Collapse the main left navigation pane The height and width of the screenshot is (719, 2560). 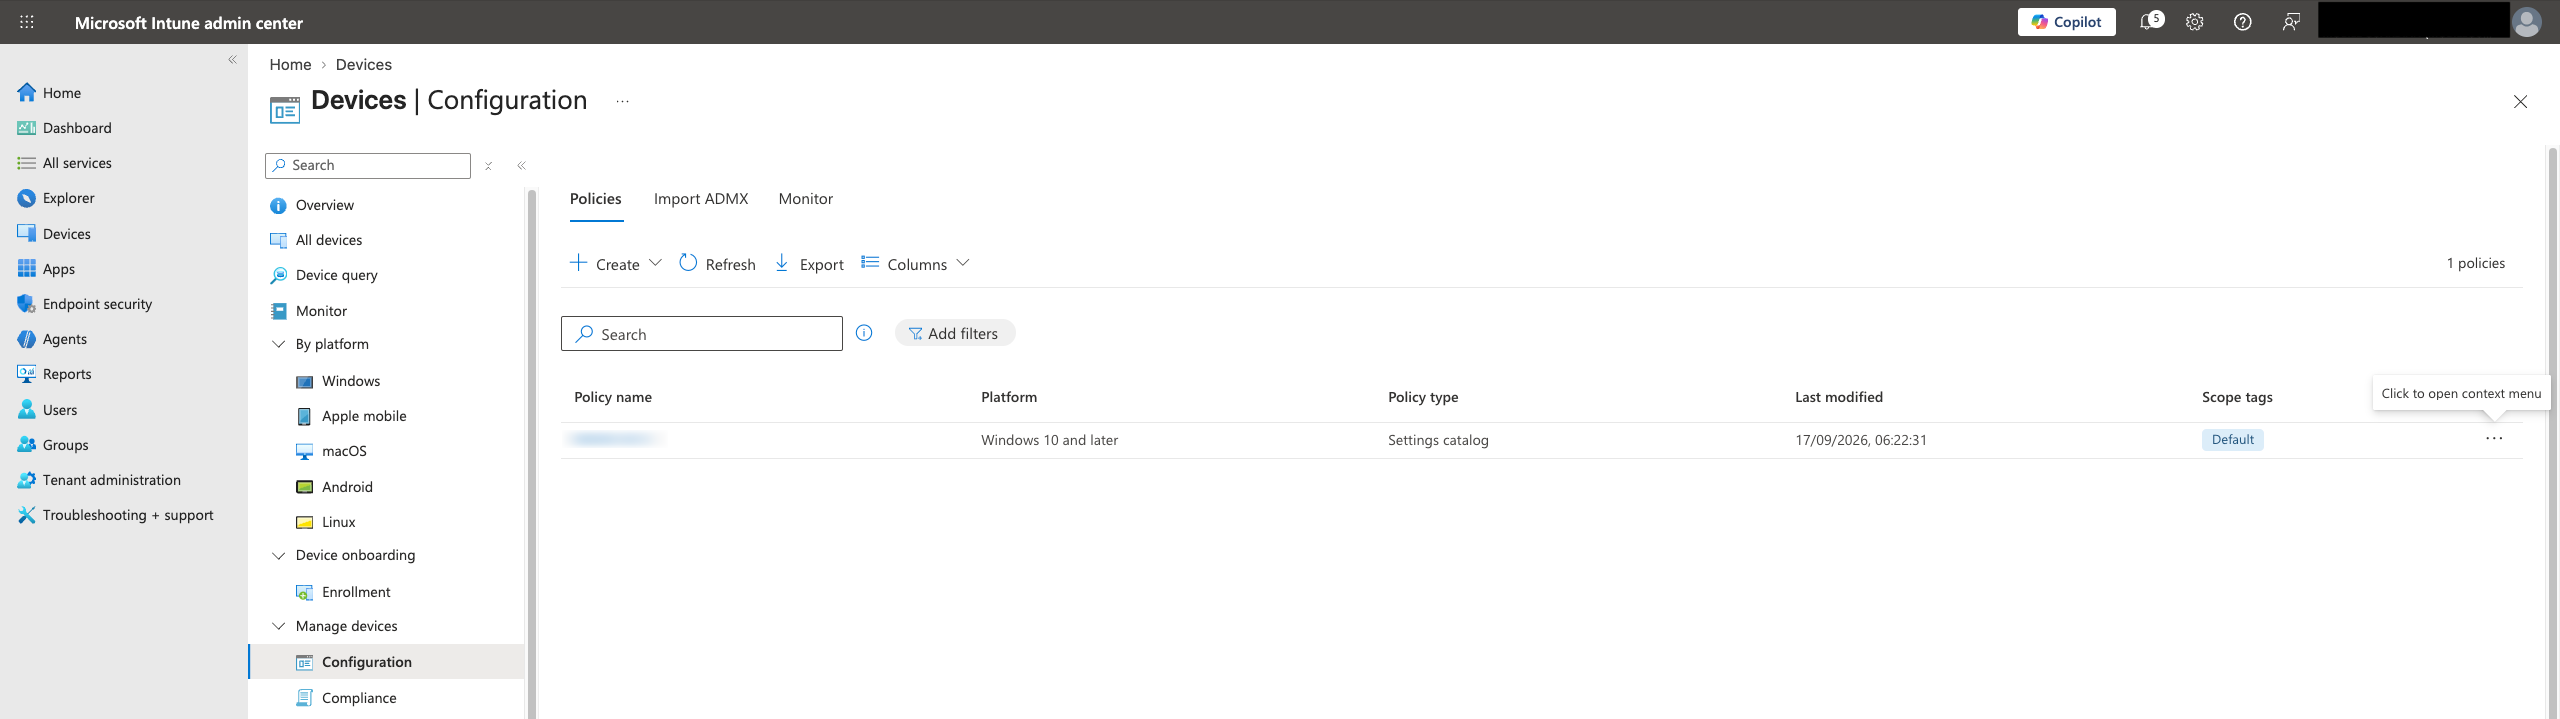tap(232, 60)
